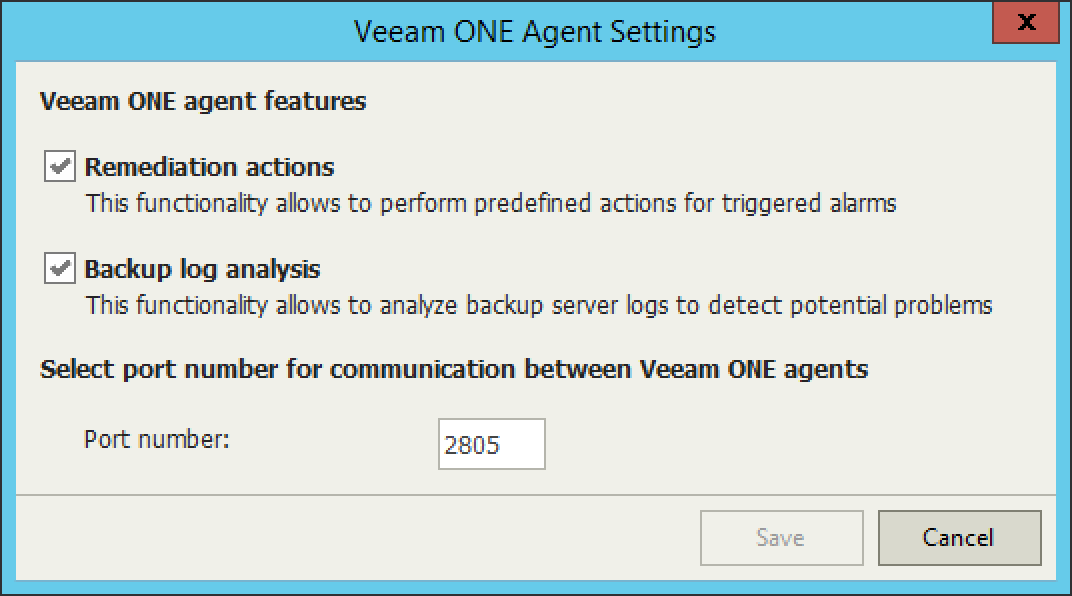Select the Veeam ONE agent features heading
This screenshot has height=596, width=1072.
[x=203, y=101]
